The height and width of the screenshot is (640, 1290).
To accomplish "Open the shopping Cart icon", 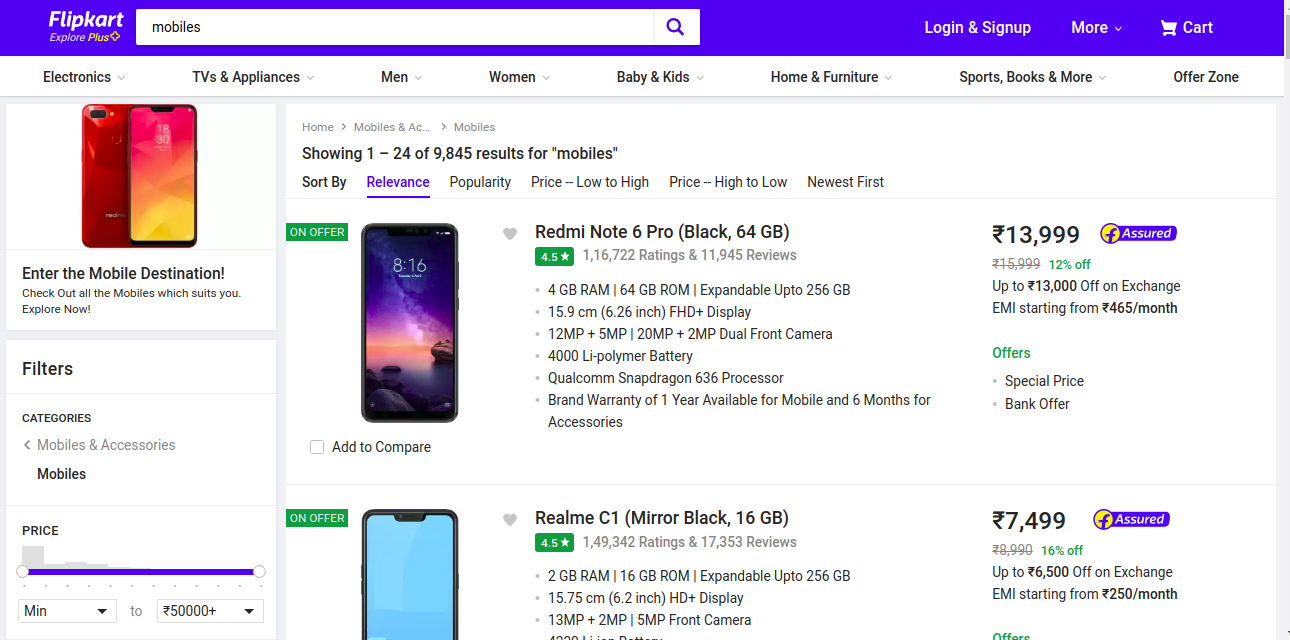I will [x=1168, y=28].
